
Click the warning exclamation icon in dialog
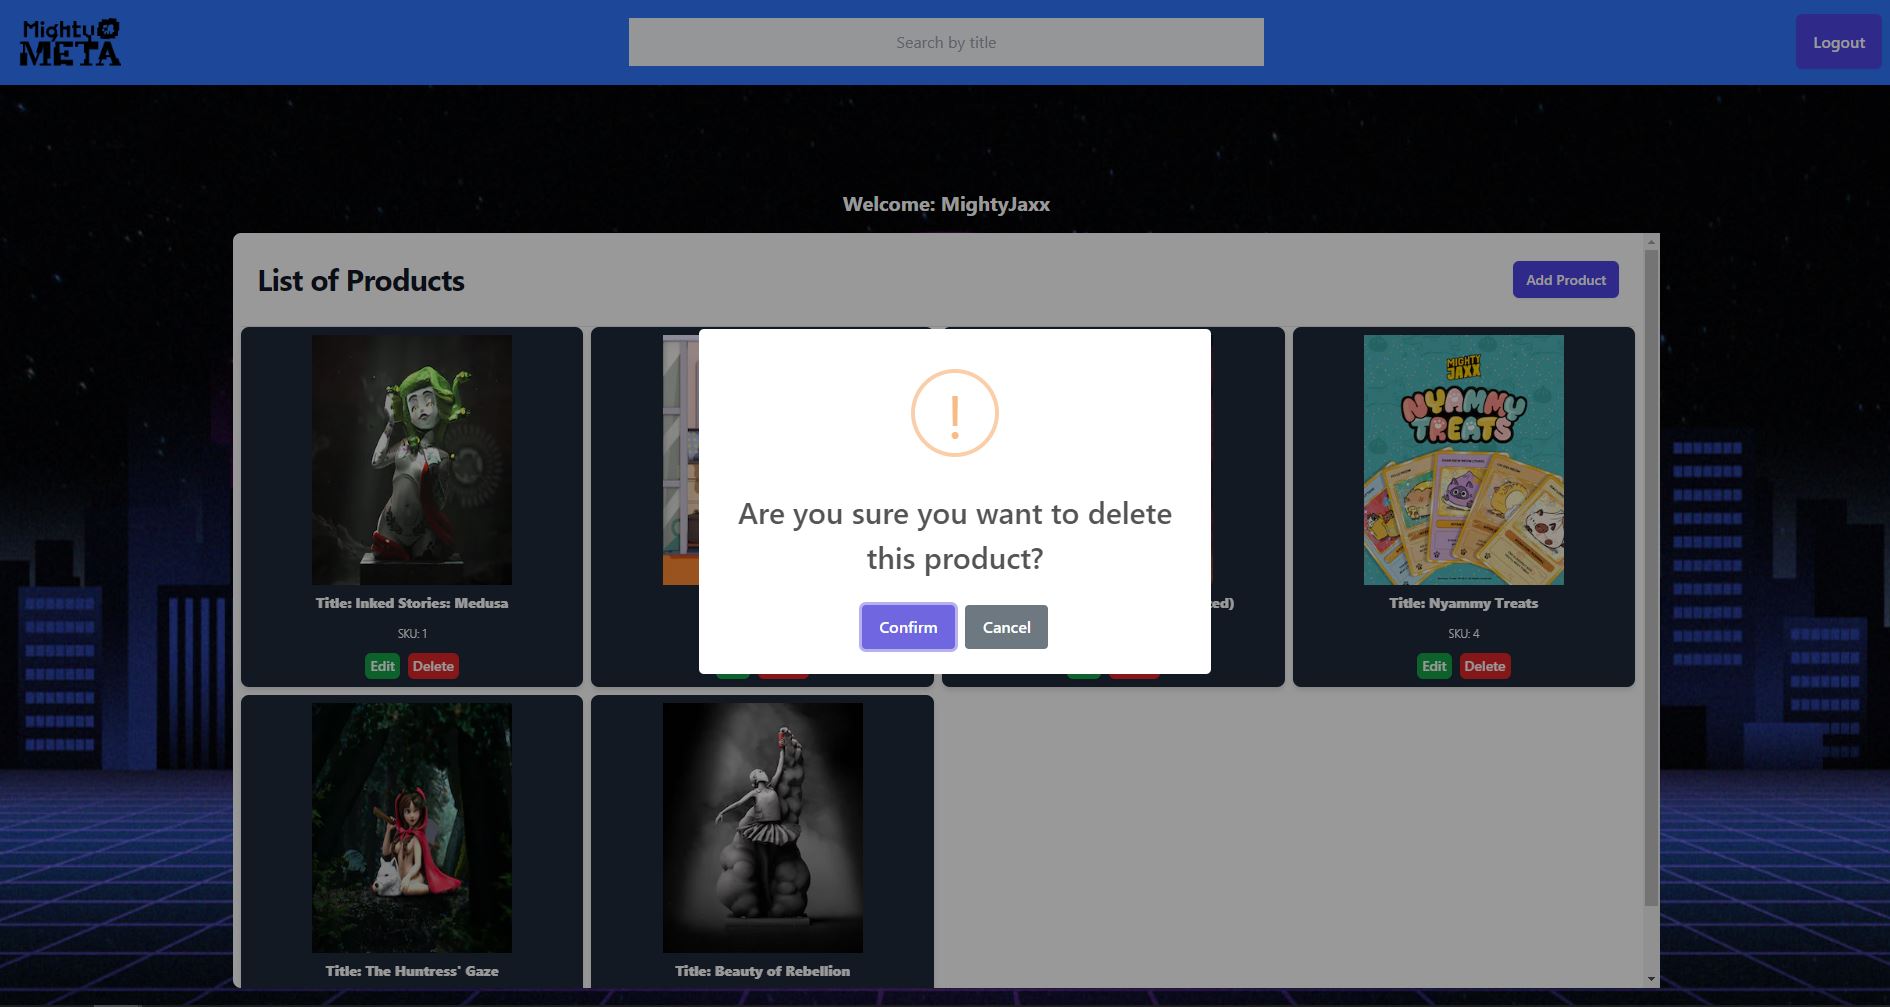[955, 413]
